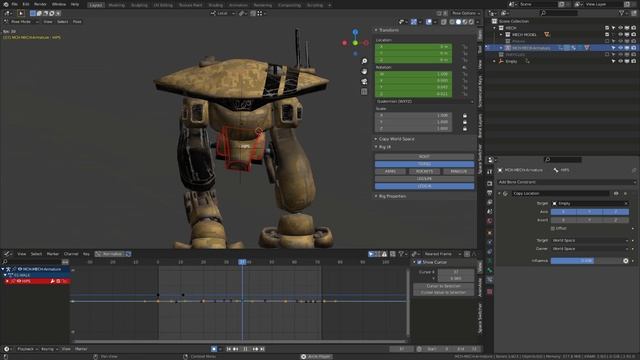Toggle Axis X in Copy Location constraint
Image resolution: width=640 pixels, height=360 pixels.
point(563,212)
